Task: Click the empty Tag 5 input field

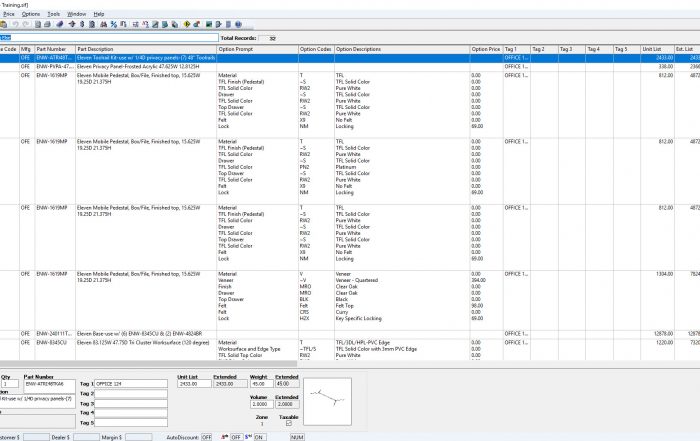Action: point(131,423)
